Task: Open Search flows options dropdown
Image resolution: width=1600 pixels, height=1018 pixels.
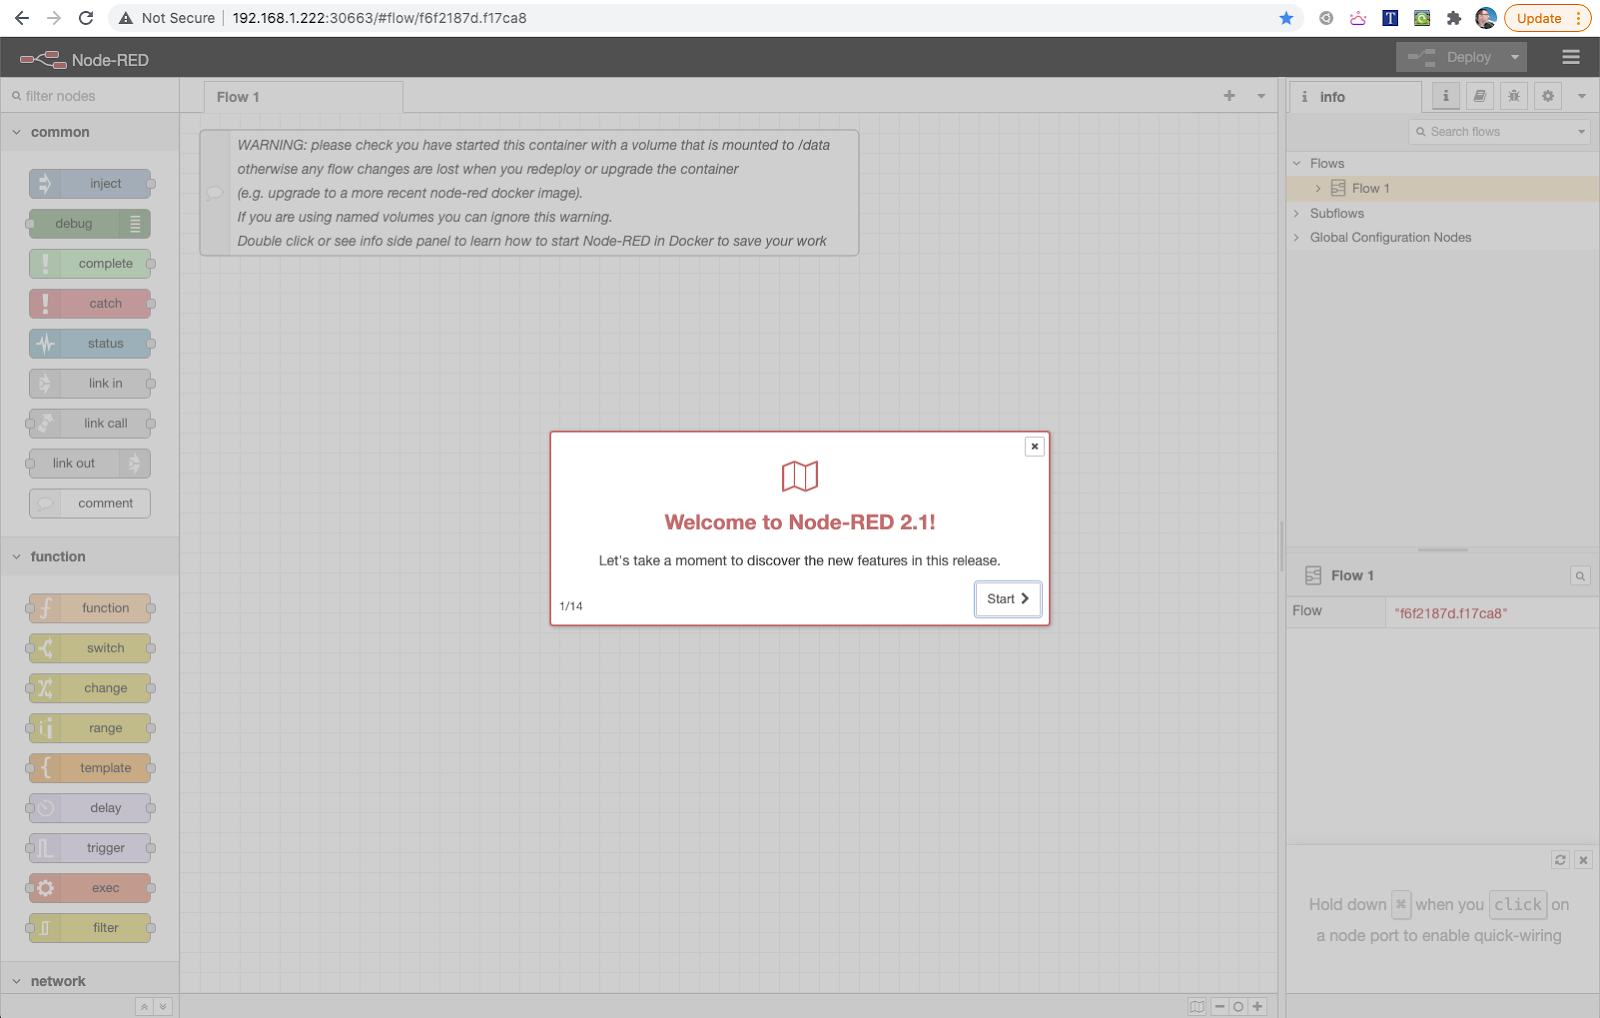Action: pyautogui.click(x=1581, y=132)
